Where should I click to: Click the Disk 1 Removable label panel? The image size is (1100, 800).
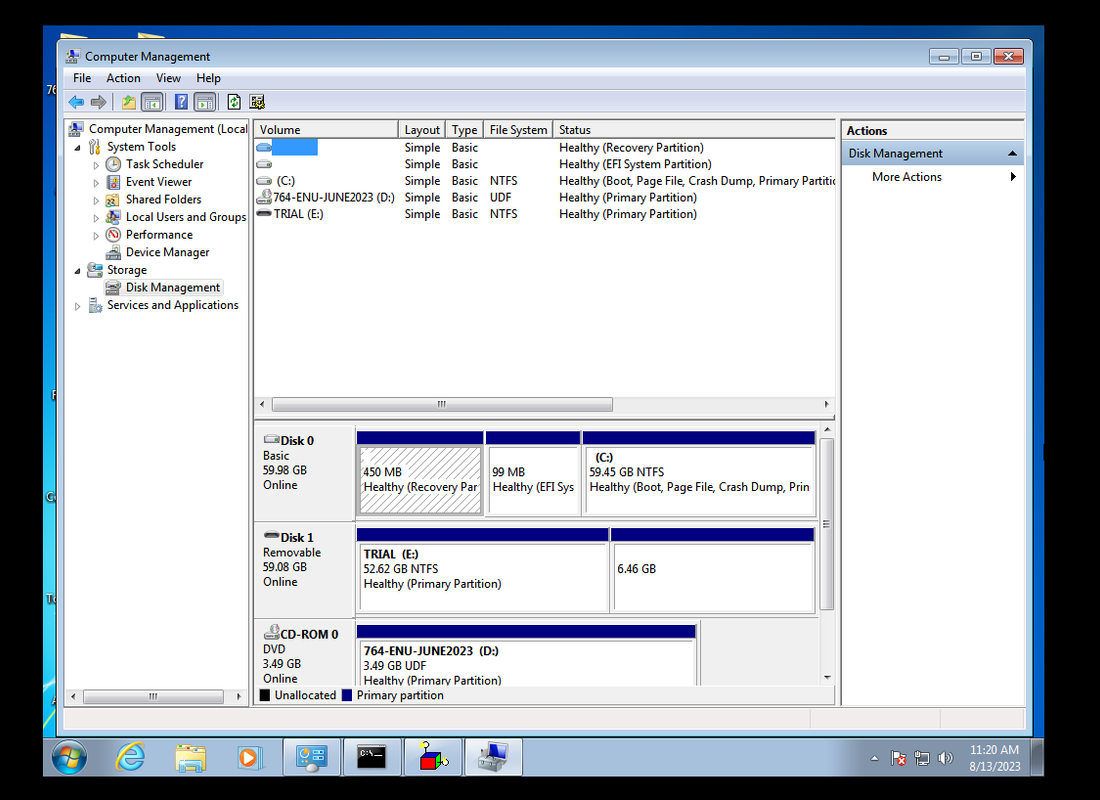point(304,569)
